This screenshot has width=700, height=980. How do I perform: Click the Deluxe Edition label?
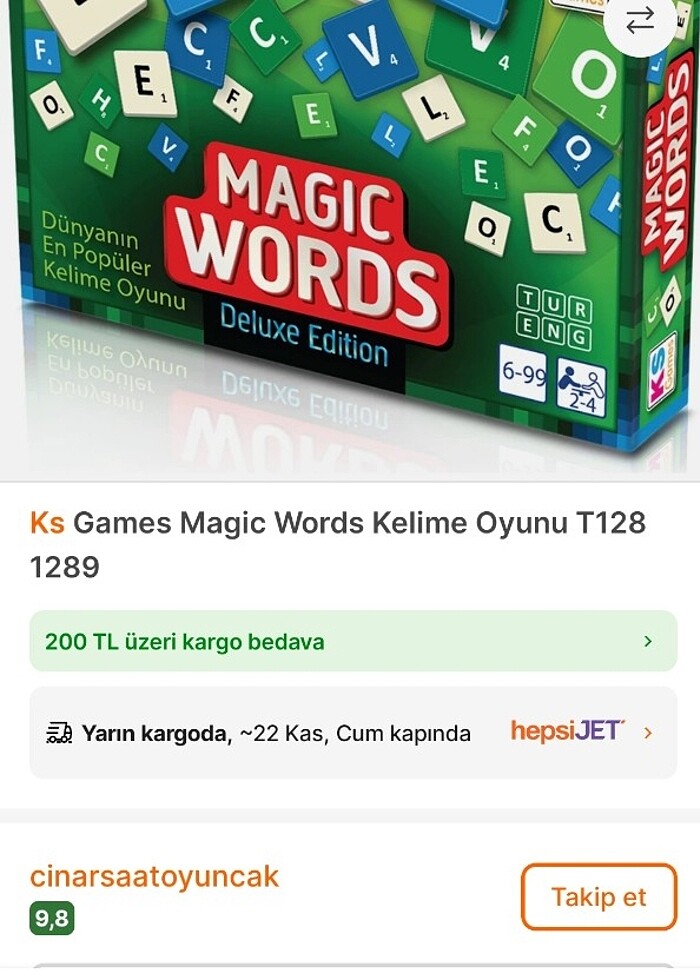[x=304, y=335]
